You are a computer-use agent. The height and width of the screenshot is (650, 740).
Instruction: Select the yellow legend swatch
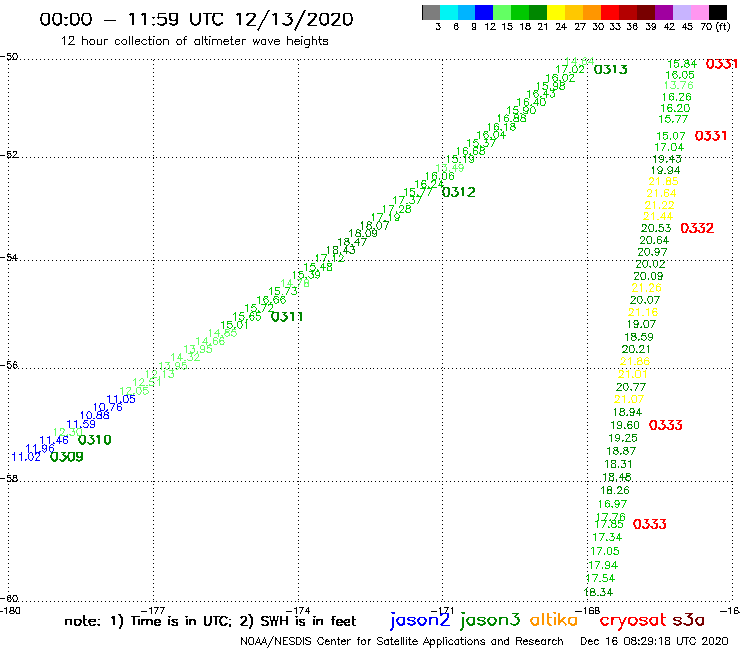coord(556,13)
